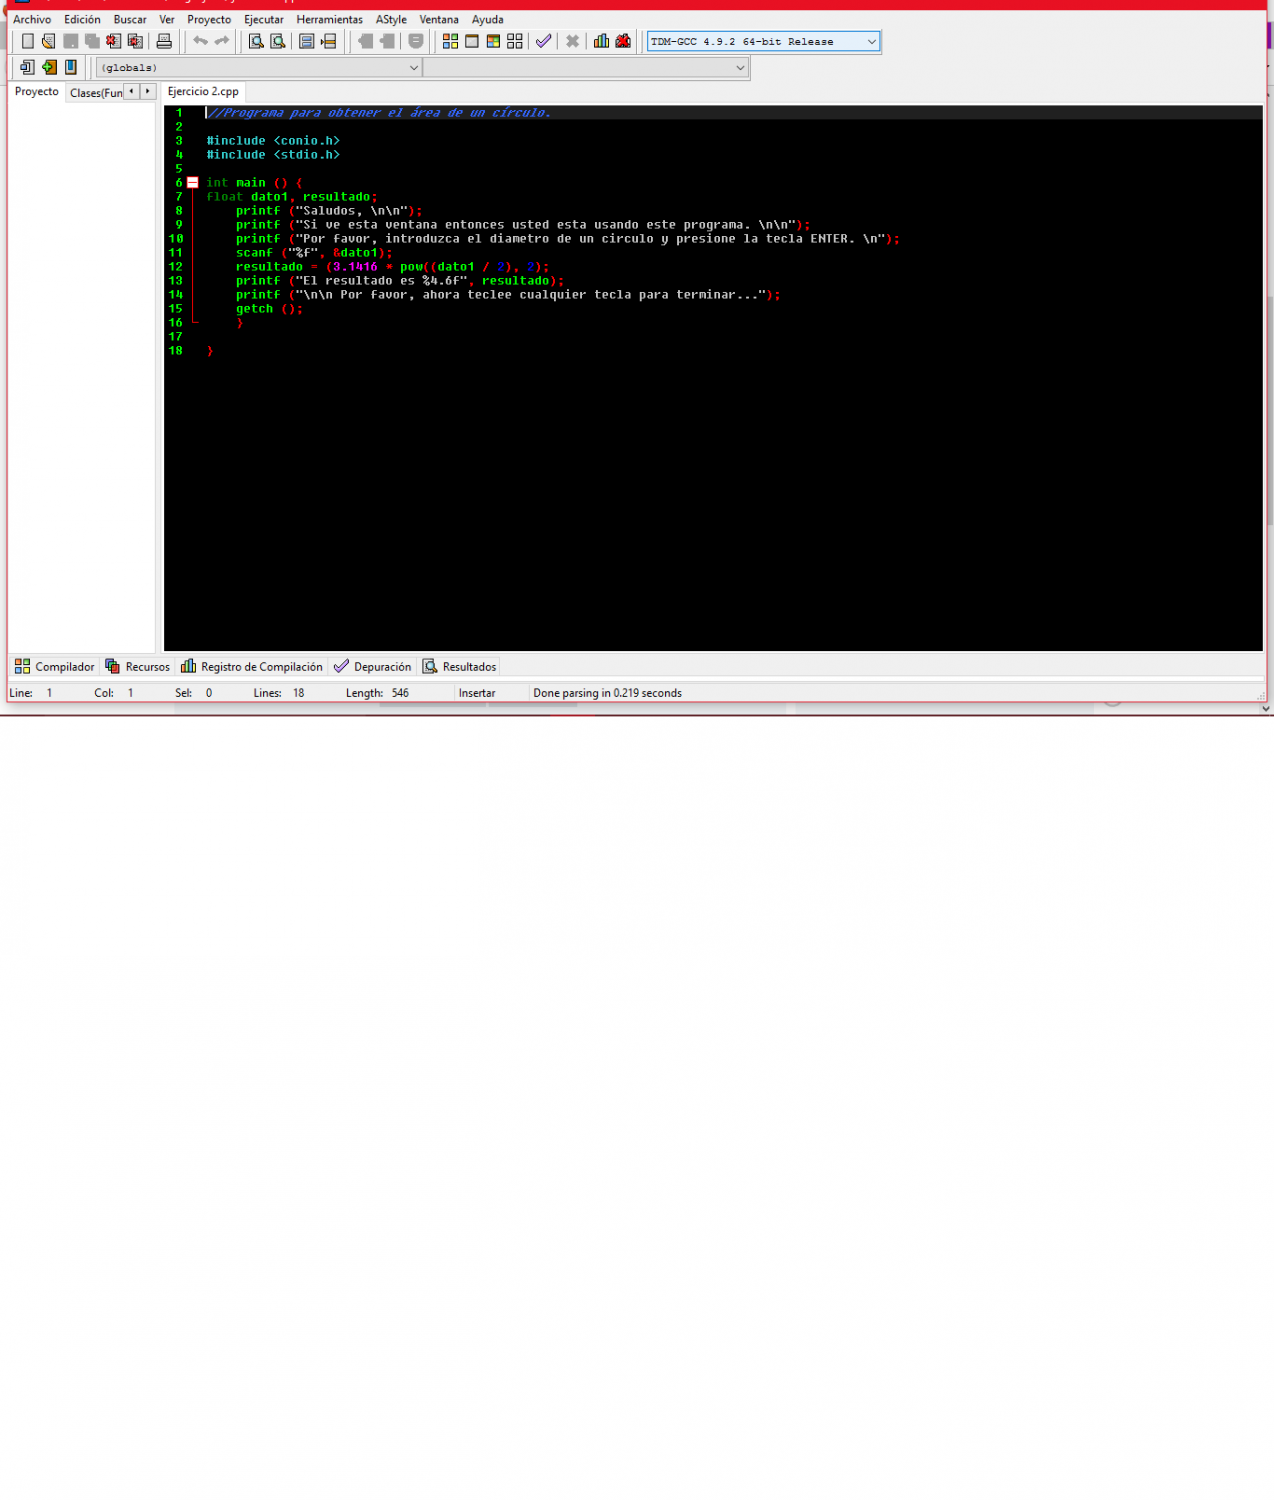
Task: Click the Save All icon
Action: (92, 41)
